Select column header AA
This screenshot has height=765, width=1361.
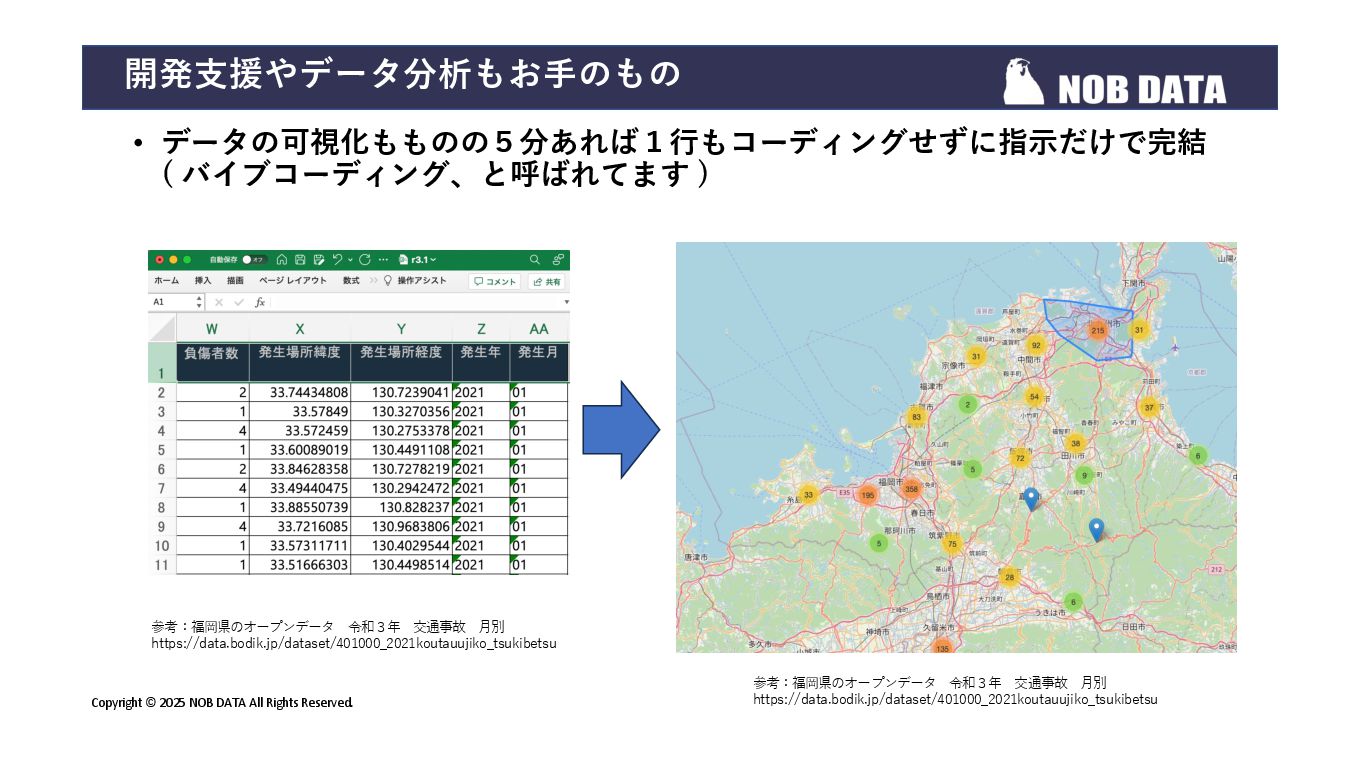[x=539, y=328]
